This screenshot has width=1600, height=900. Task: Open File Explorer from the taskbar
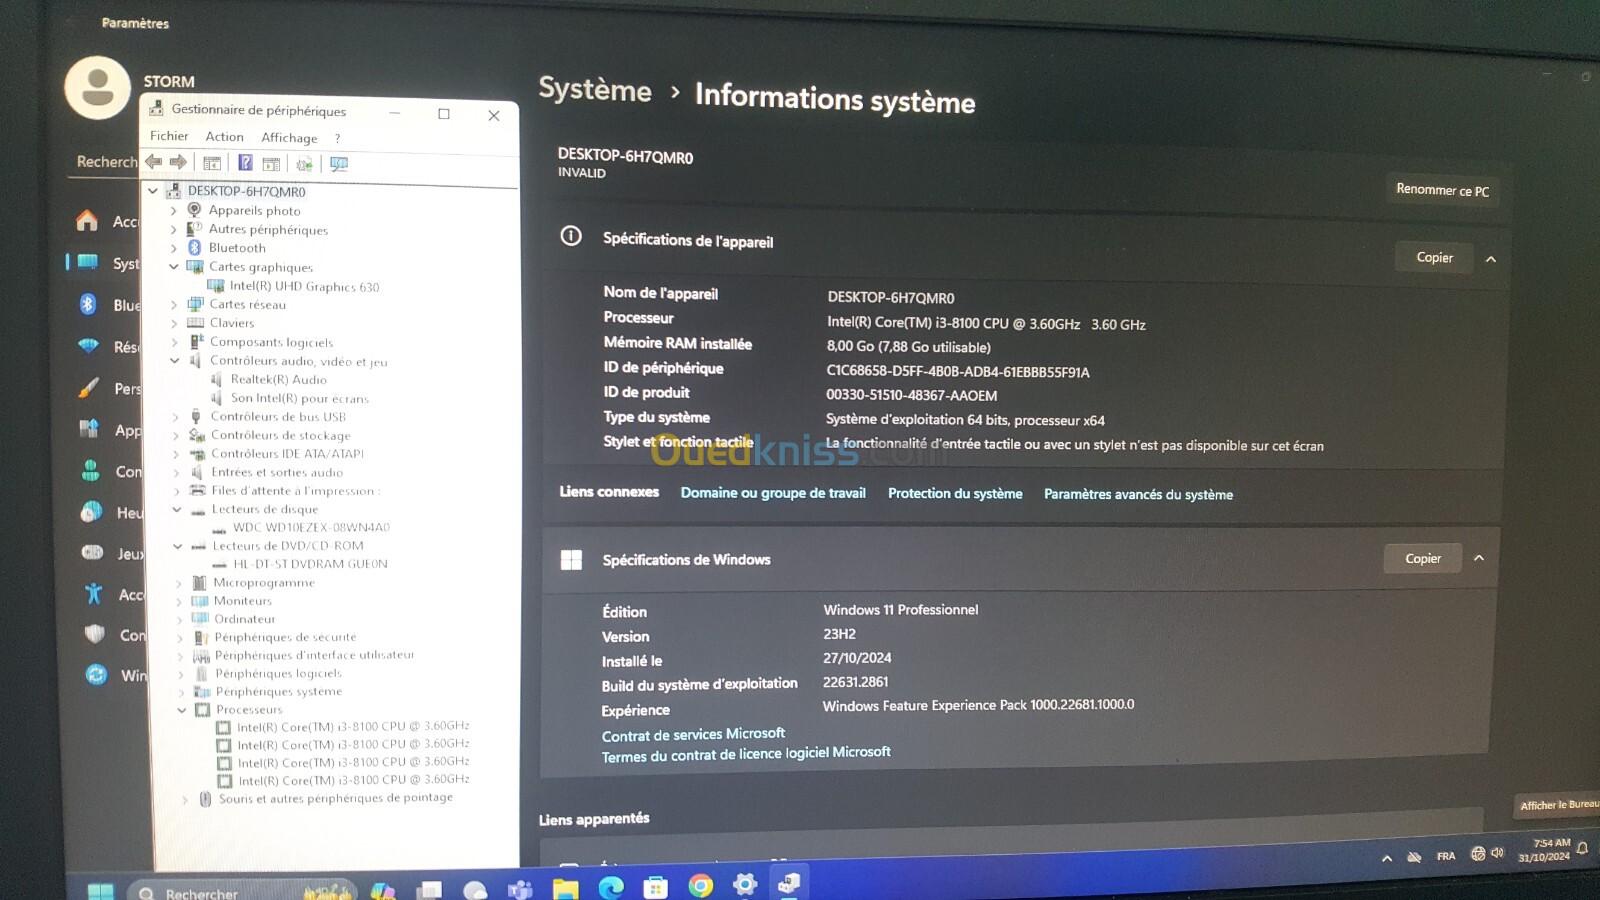(x=566, y=888)
